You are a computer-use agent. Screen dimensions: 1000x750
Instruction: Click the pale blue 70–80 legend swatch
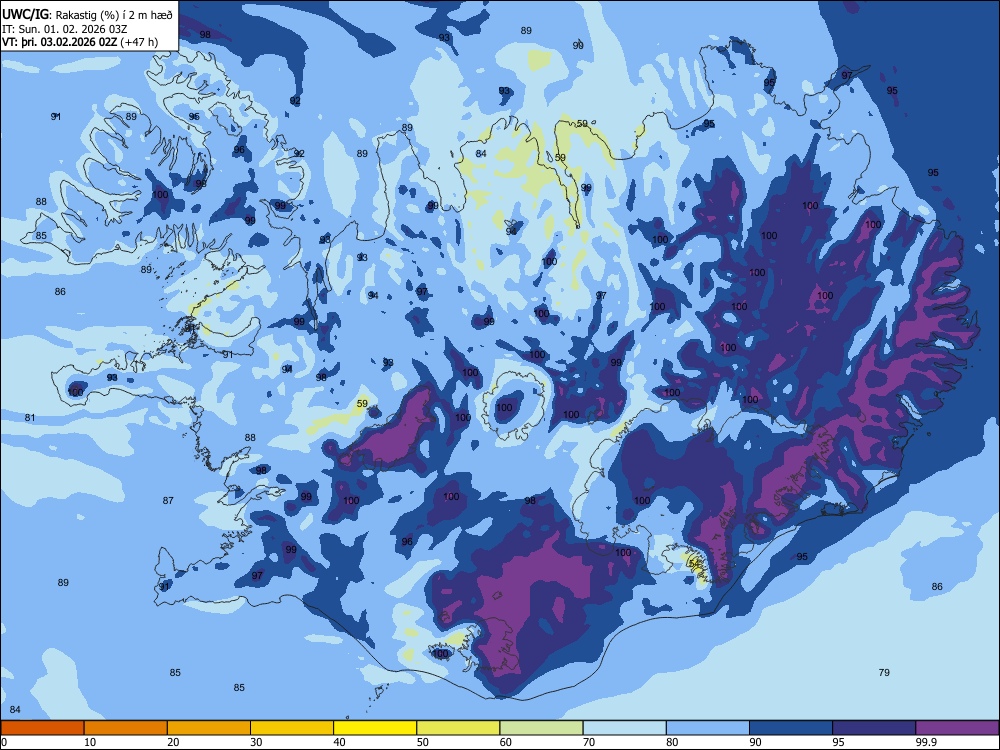coord(624,728)
